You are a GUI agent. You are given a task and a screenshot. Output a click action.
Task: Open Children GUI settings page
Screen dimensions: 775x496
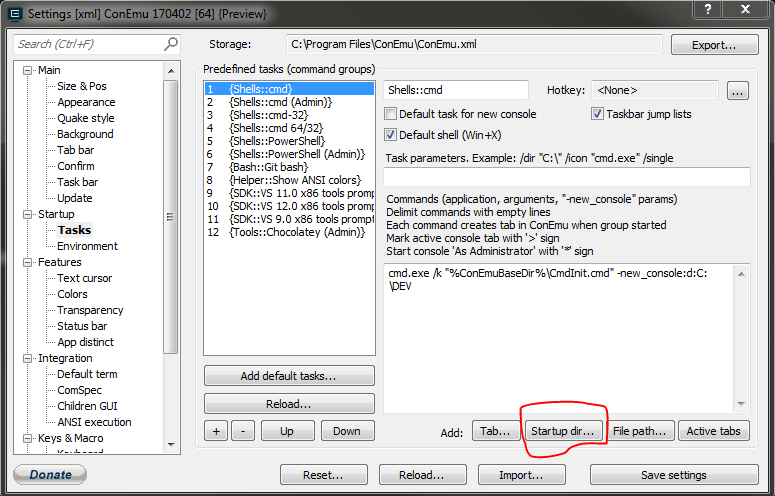tap(87, 406)
